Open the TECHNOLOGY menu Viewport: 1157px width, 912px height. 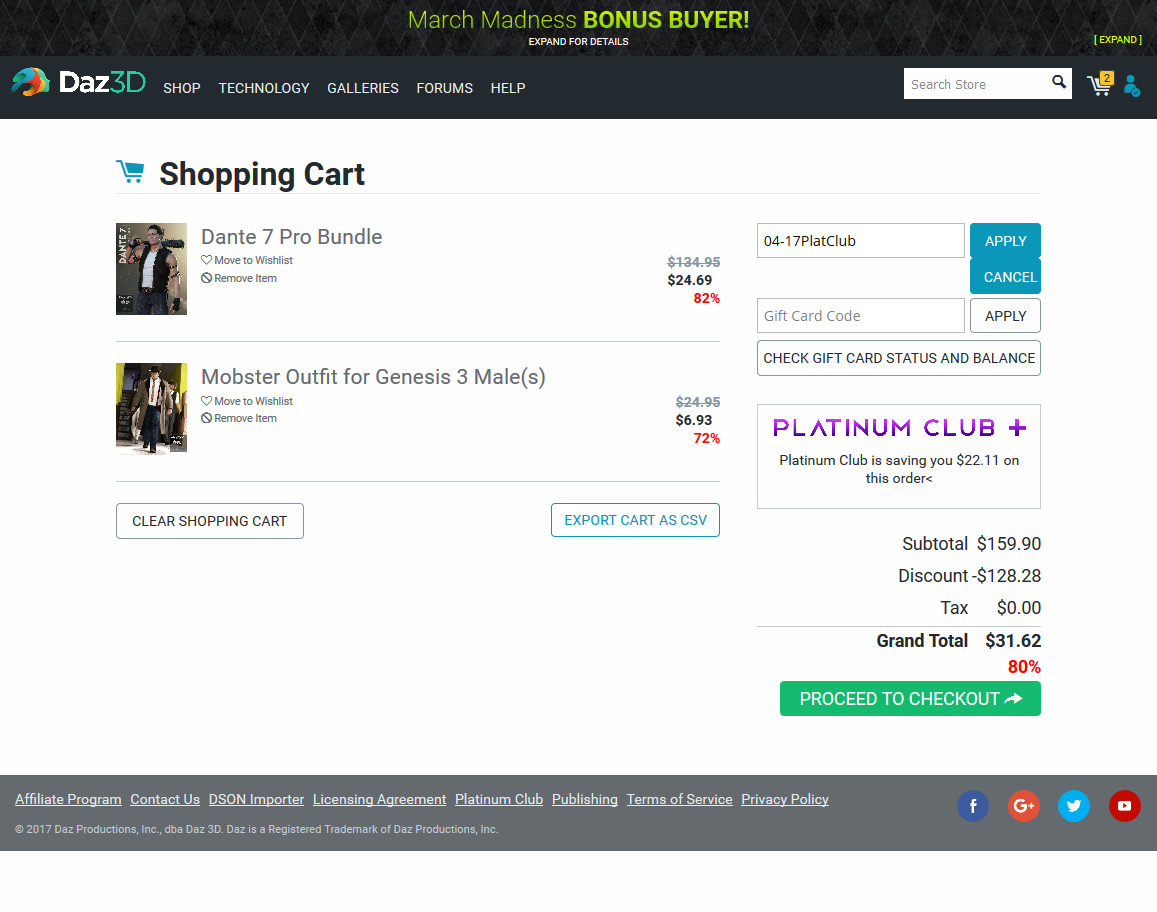click(263, 88)
